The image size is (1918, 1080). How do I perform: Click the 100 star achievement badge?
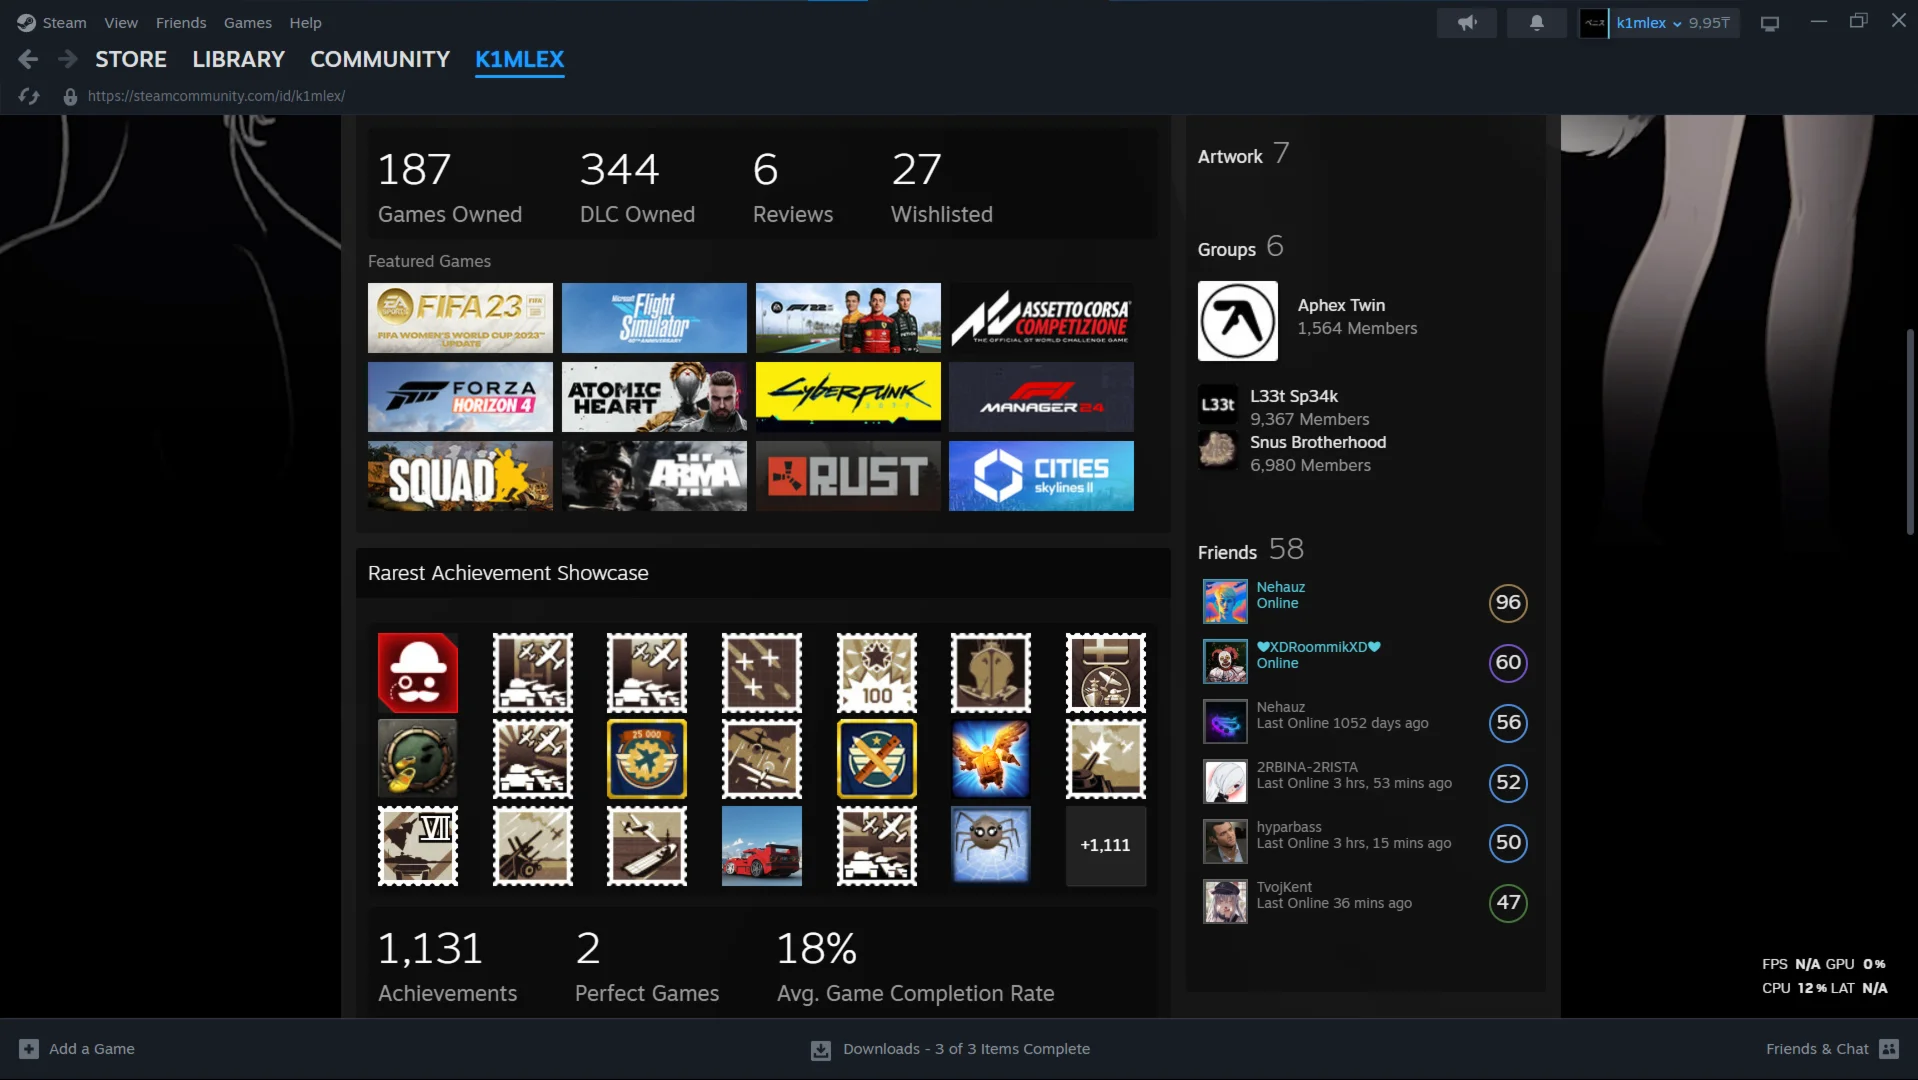[x=877, y=673]
